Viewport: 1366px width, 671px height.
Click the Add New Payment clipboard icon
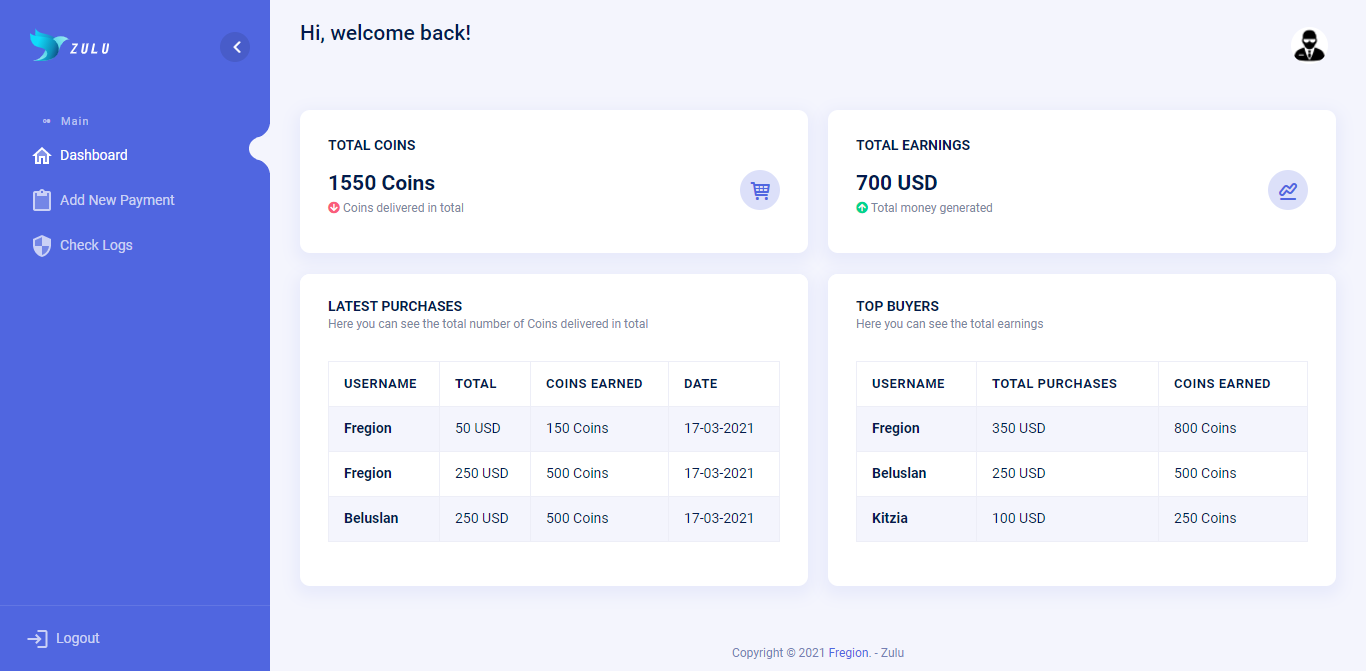tap(41, 200)
